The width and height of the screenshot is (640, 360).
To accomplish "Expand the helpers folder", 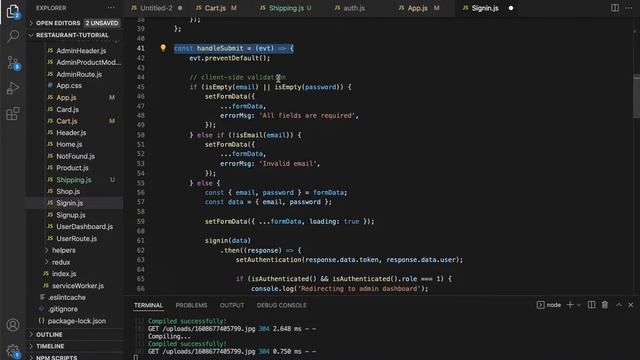I will pyautogui.click(x=64, y=250).
